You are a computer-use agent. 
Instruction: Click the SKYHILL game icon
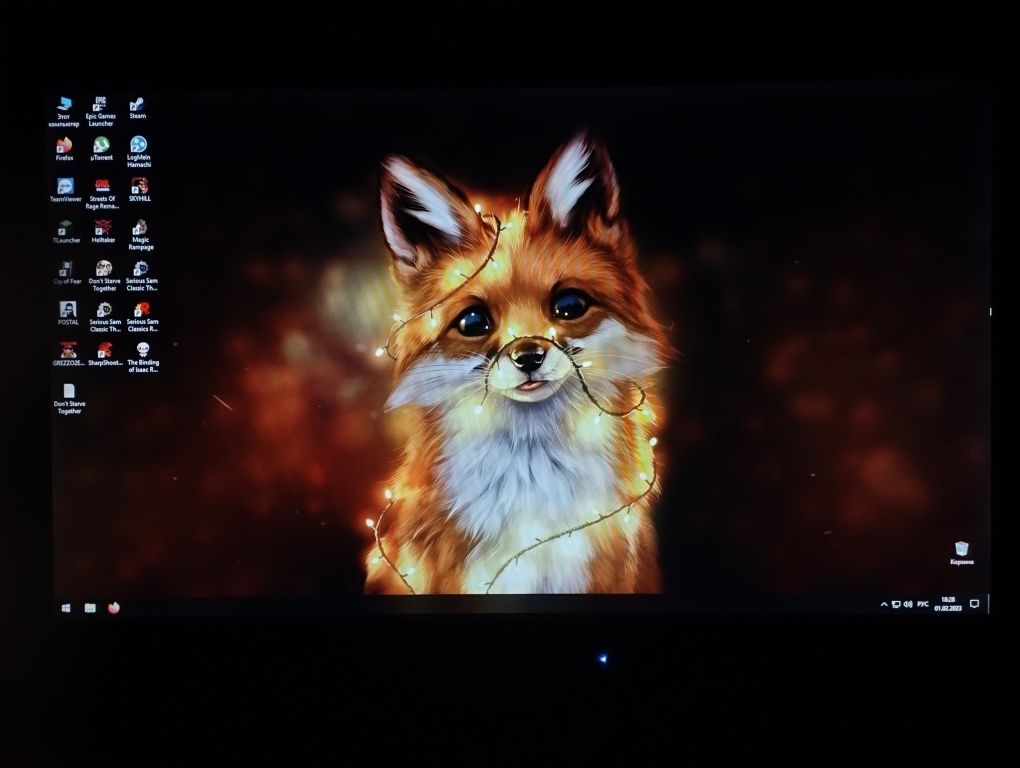[140, 190]
